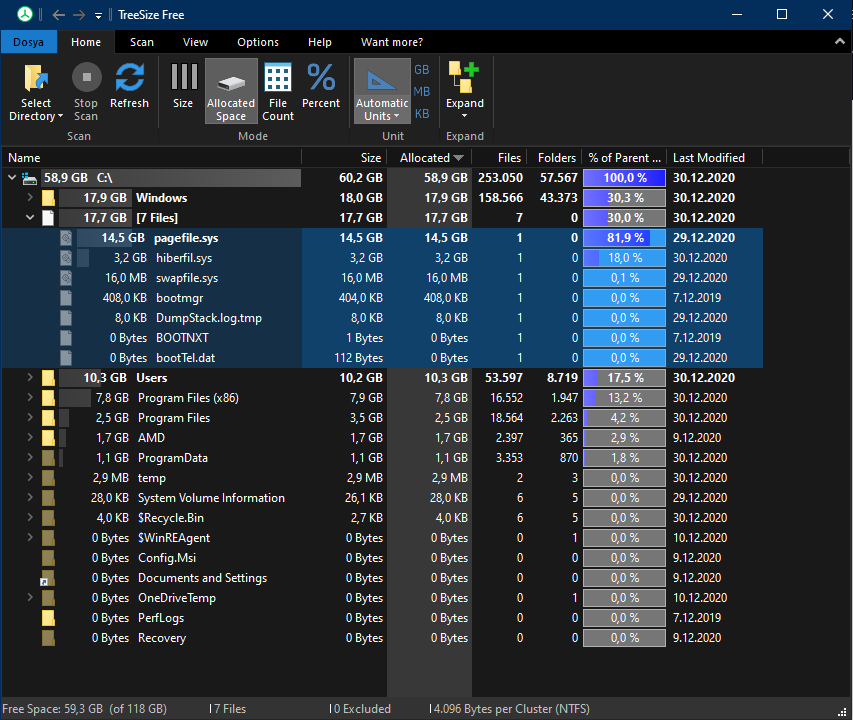The image size is (853, 720).
Task: Click the [7 Files] document icon
Action: point(48,218)
